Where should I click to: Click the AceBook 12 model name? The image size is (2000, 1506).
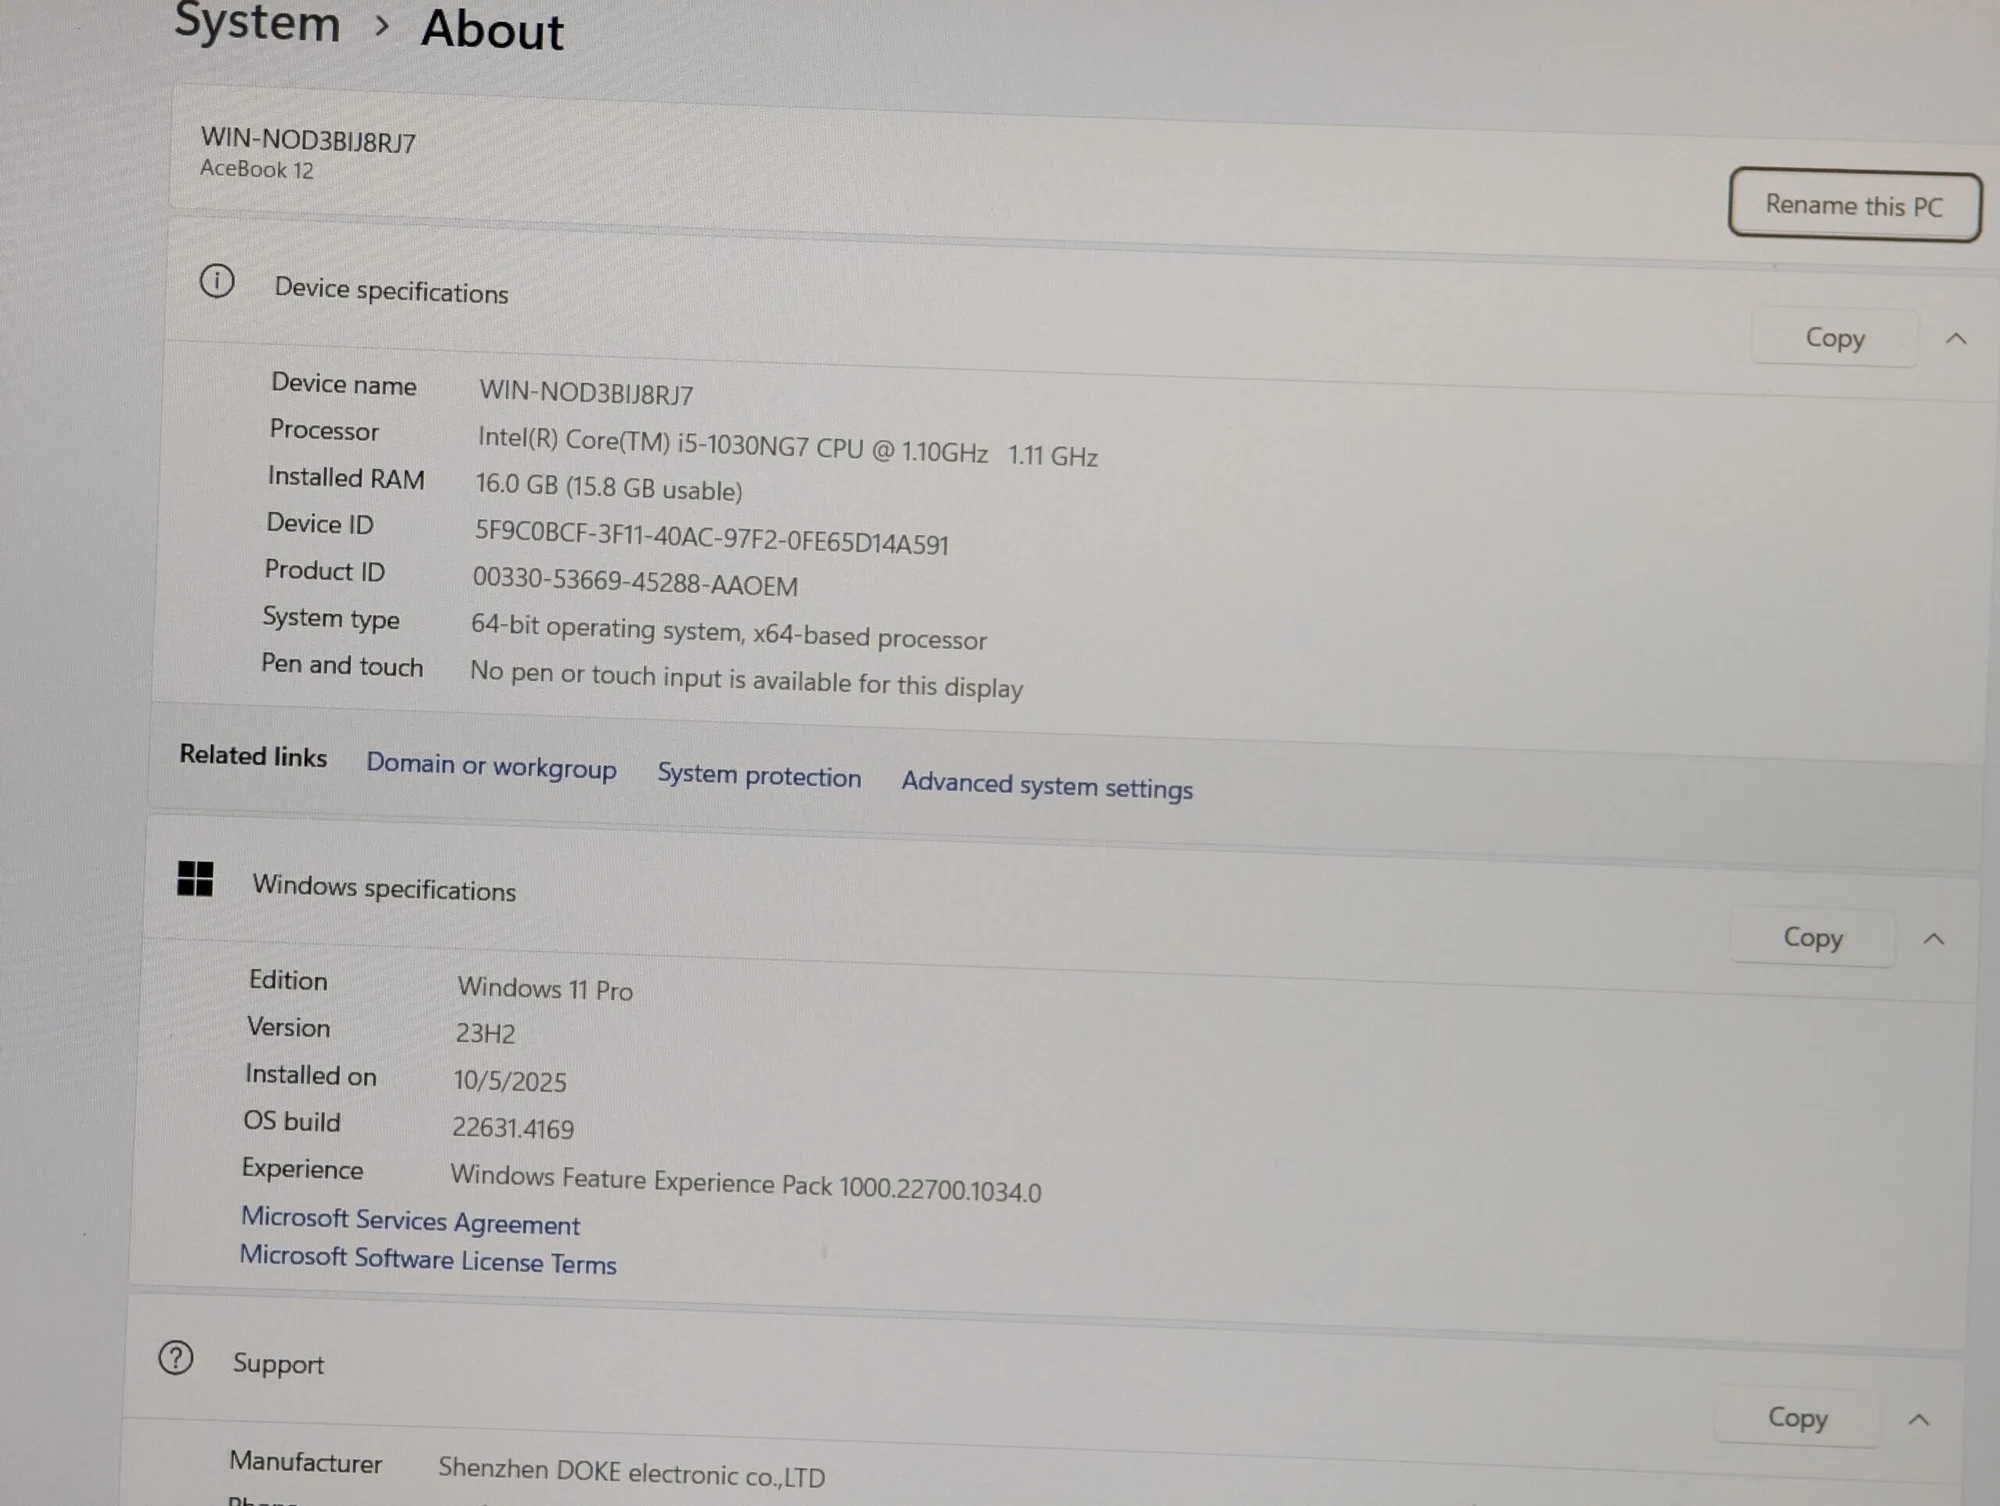(257, 169)
